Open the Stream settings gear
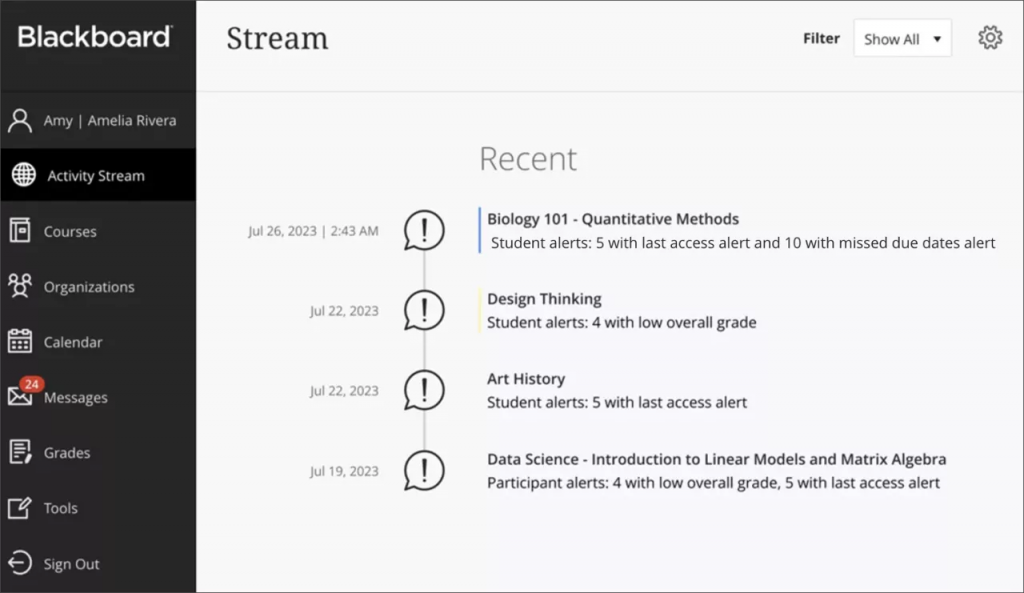The image size is (1024, 593). (x=990, y=37)
